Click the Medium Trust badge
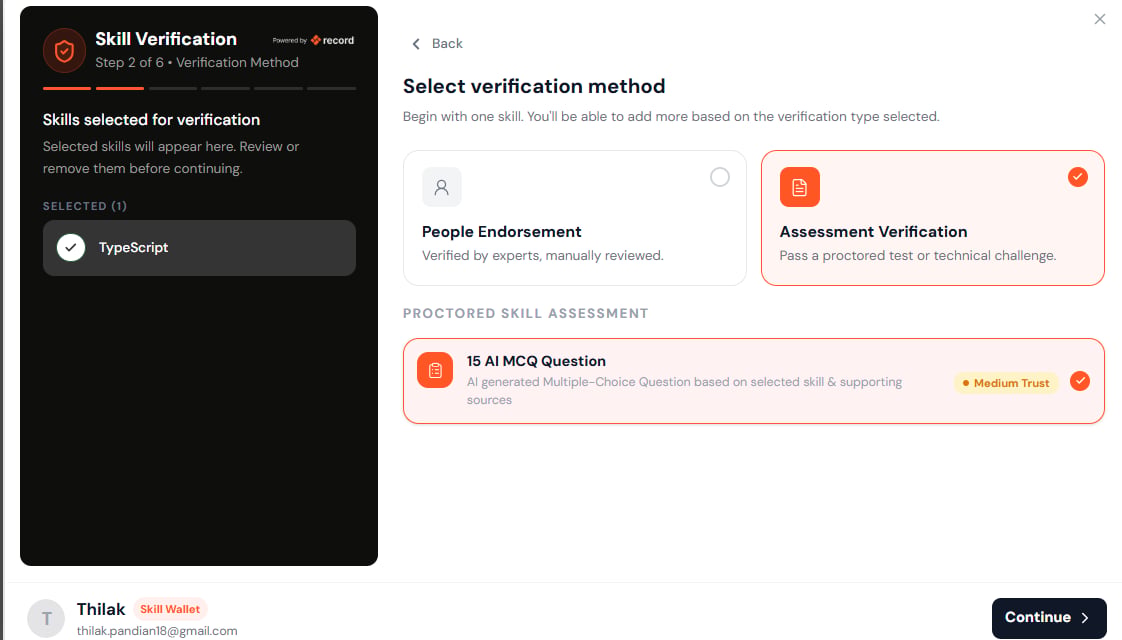 (1006, 383)
